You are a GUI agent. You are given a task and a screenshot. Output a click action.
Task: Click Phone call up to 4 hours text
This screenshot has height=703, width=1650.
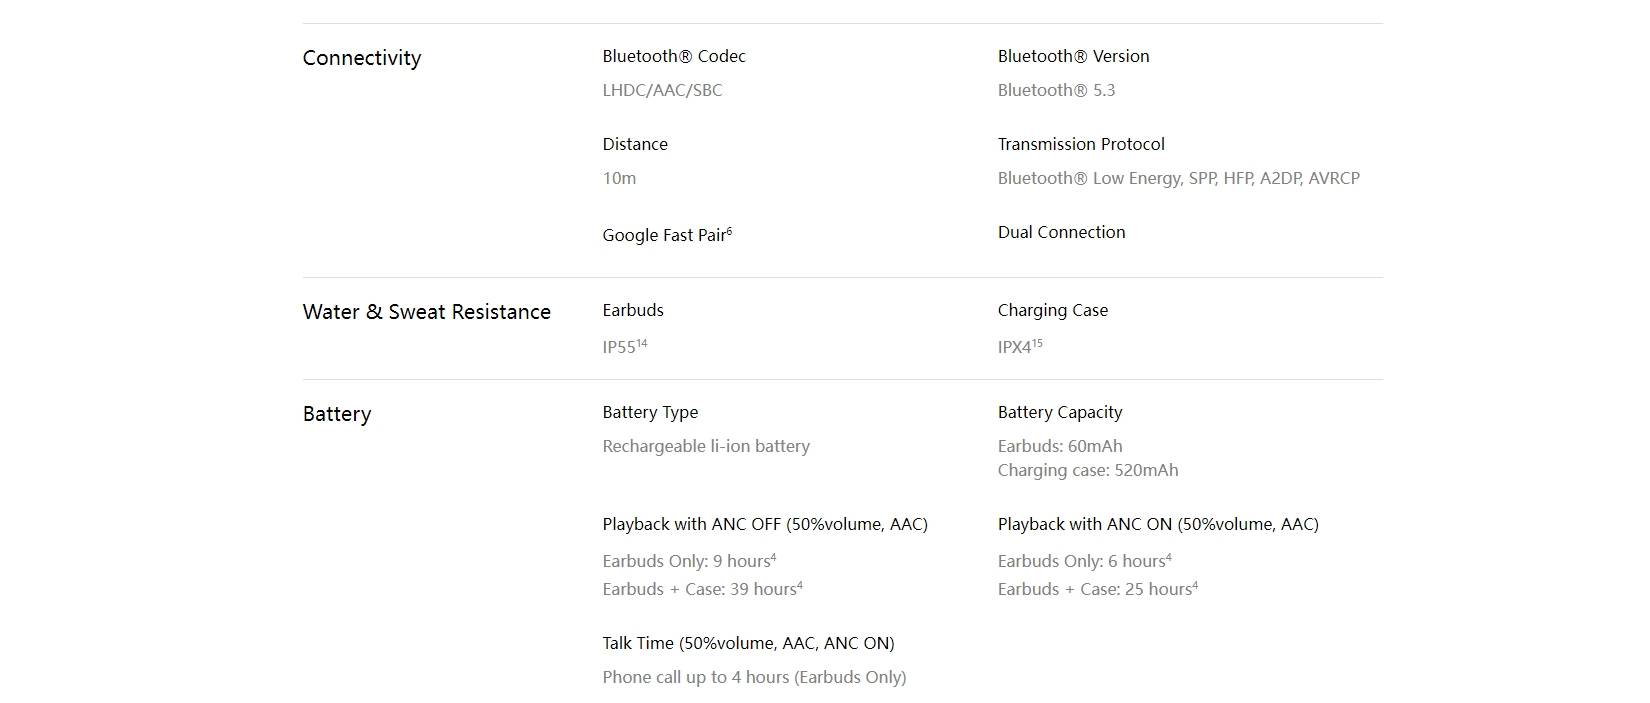754,677
